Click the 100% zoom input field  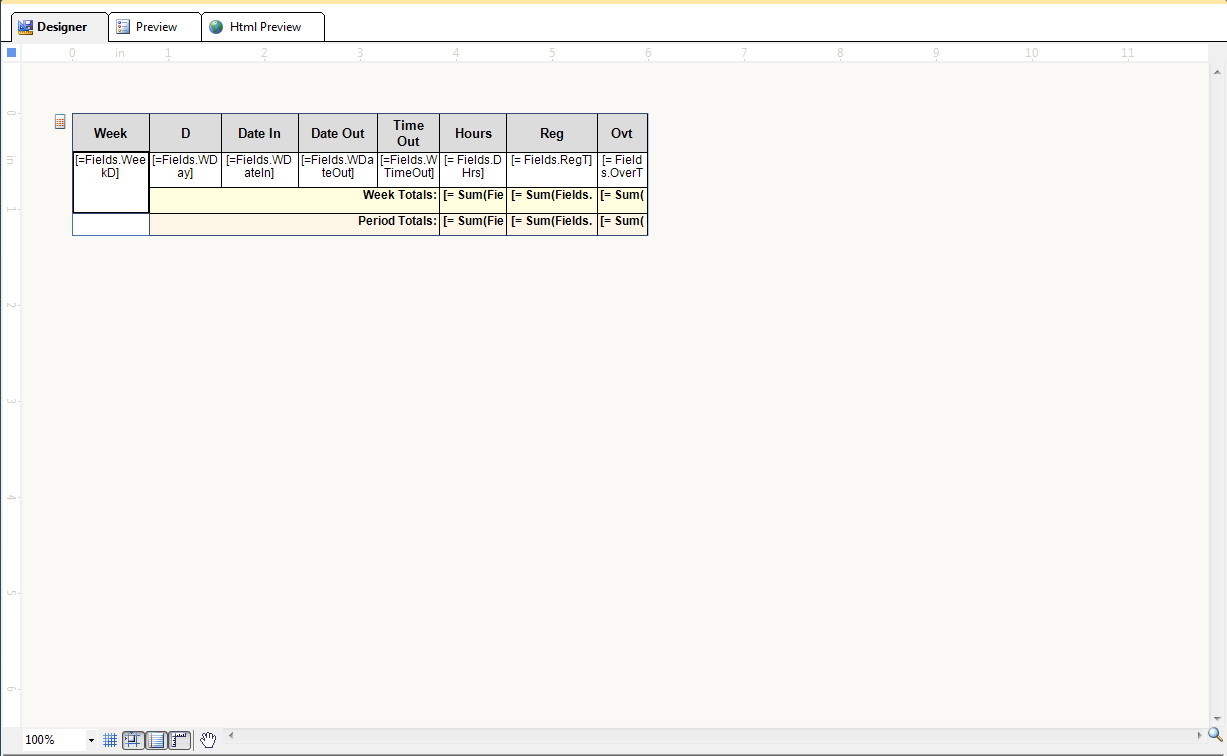(x=54, y=740)
